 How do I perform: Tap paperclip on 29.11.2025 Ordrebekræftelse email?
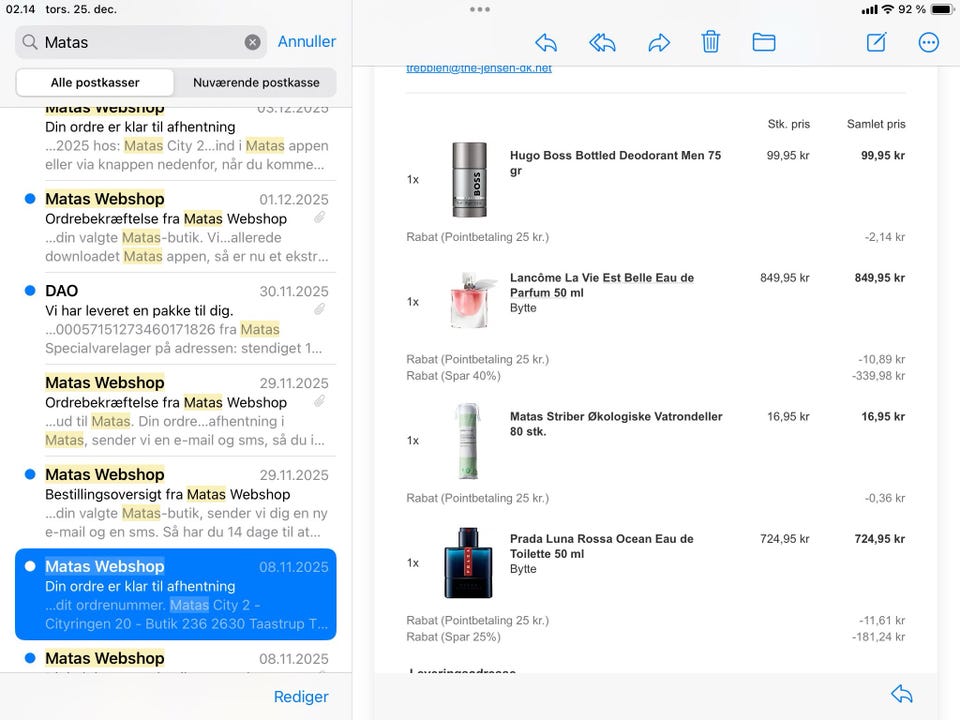[320, 401]
